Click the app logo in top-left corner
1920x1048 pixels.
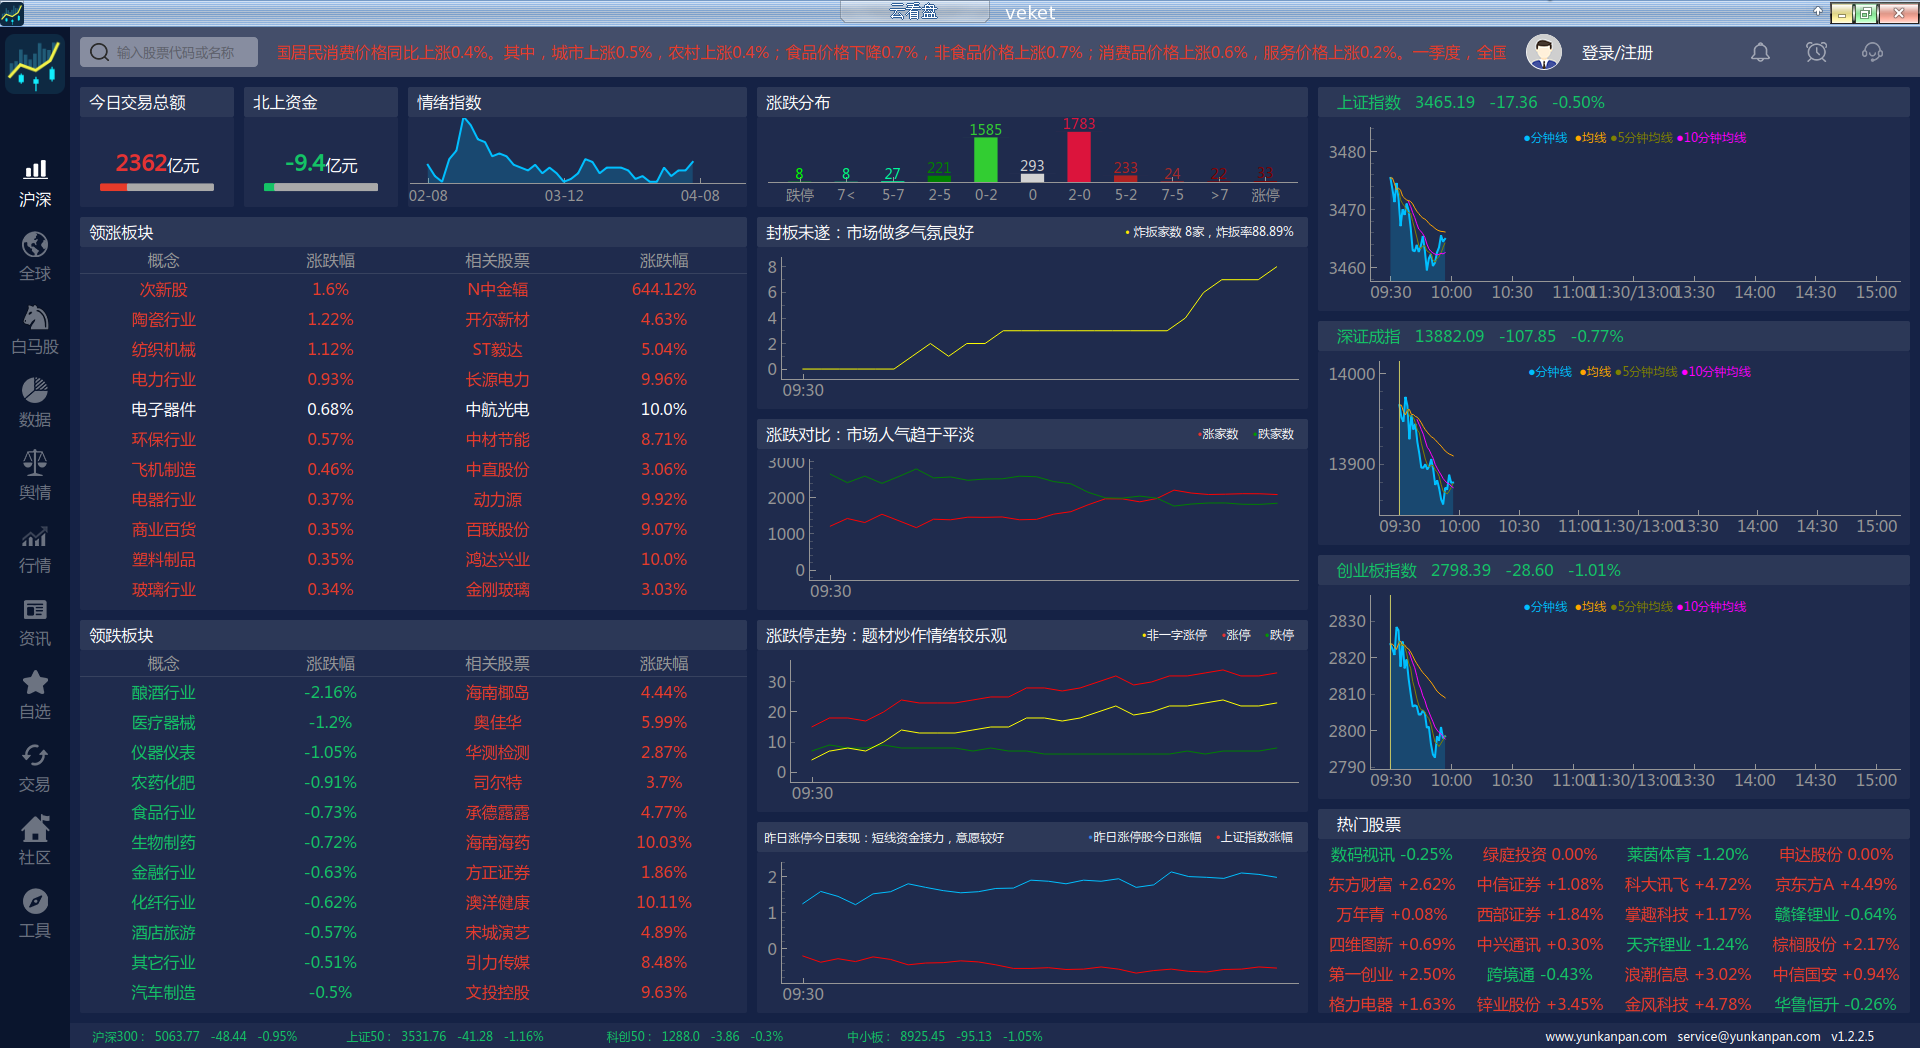tap(35, 64)
